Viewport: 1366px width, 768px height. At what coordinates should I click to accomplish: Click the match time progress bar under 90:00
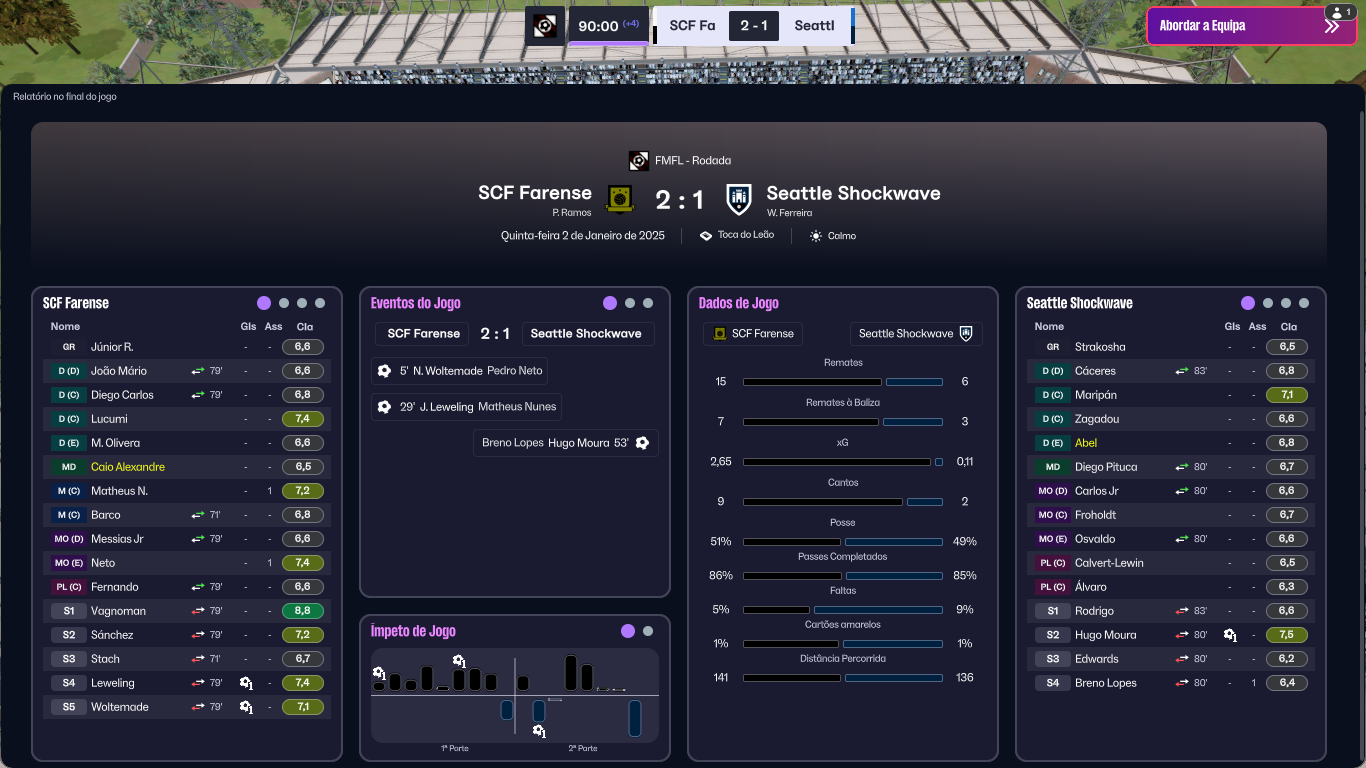pos(608,43)
